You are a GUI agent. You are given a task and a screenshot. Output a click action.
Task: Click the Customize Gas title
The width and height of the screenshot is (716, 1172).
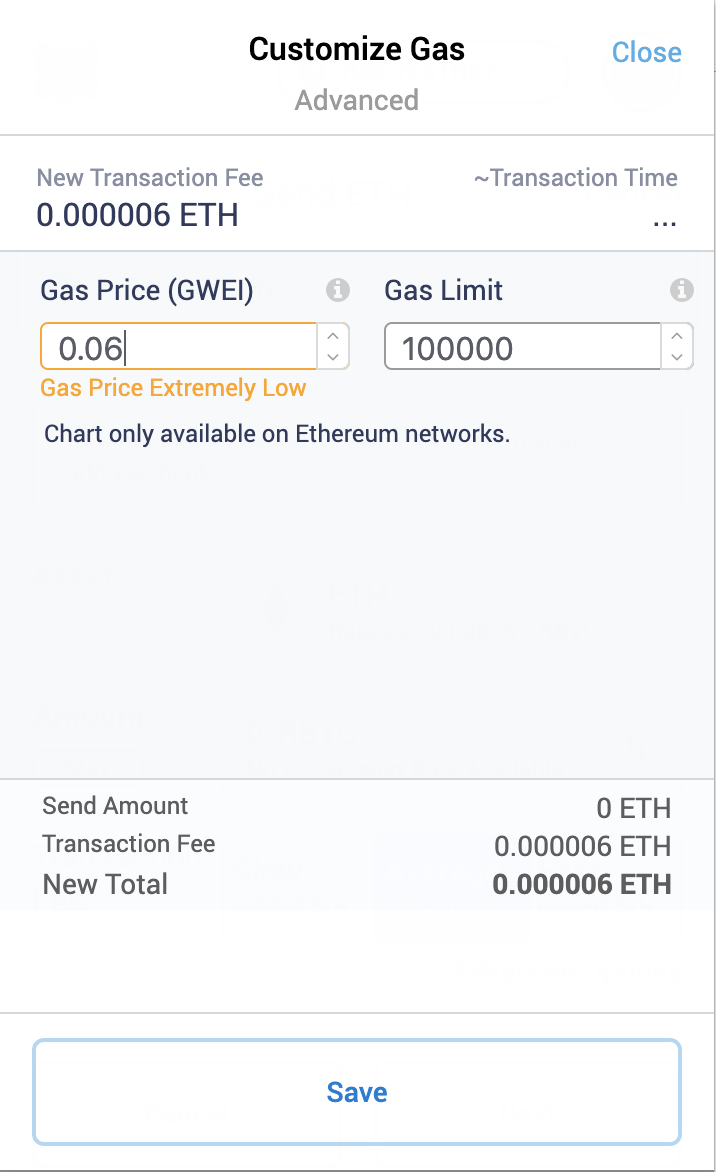(x=356, y=48)
